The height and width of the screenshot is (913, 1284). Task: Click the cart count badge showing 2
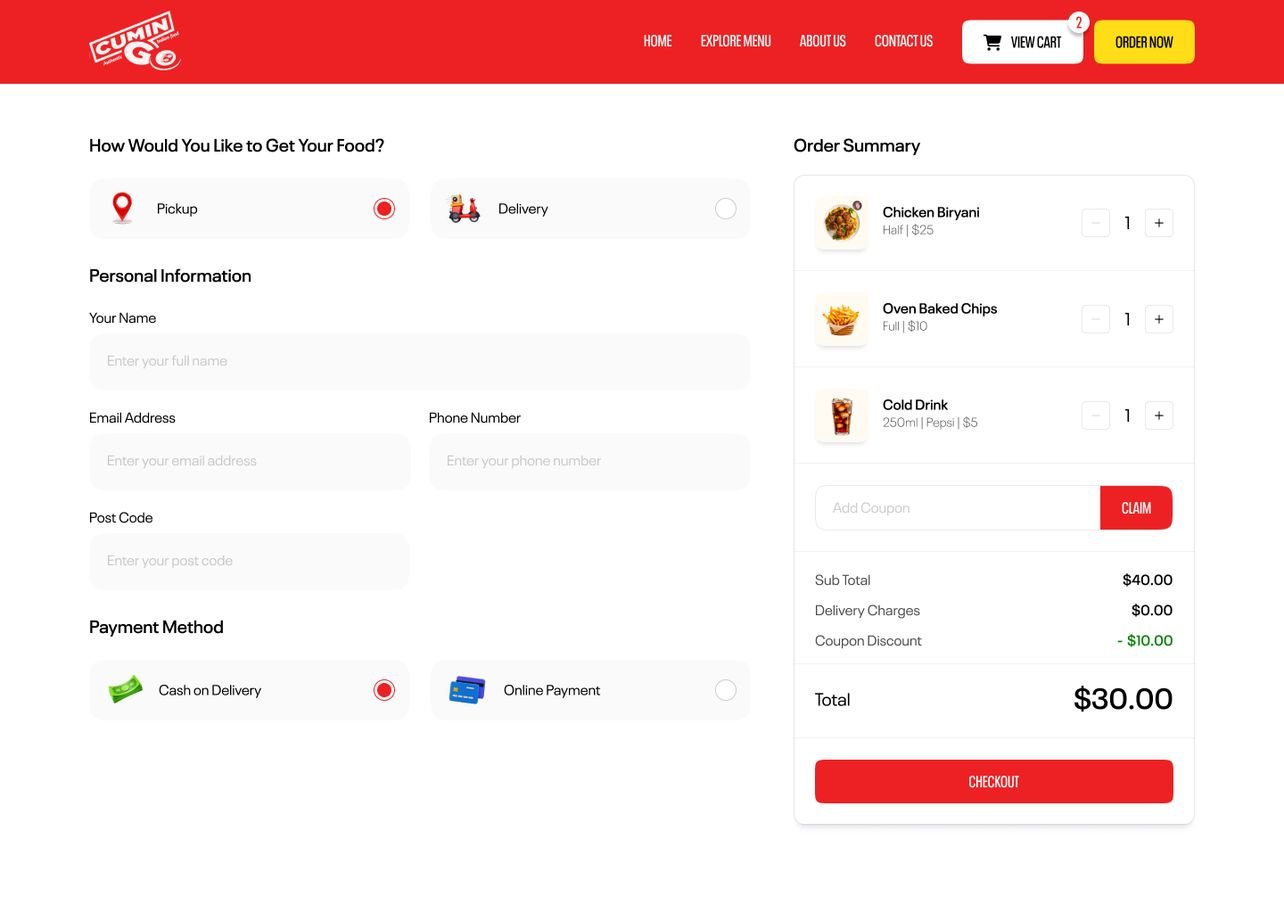pyautogui.click(x=1078, y=23)
